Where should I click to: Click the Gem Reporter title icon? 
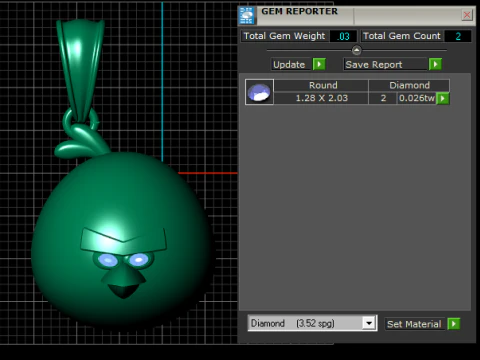click(x=247, y=15)
